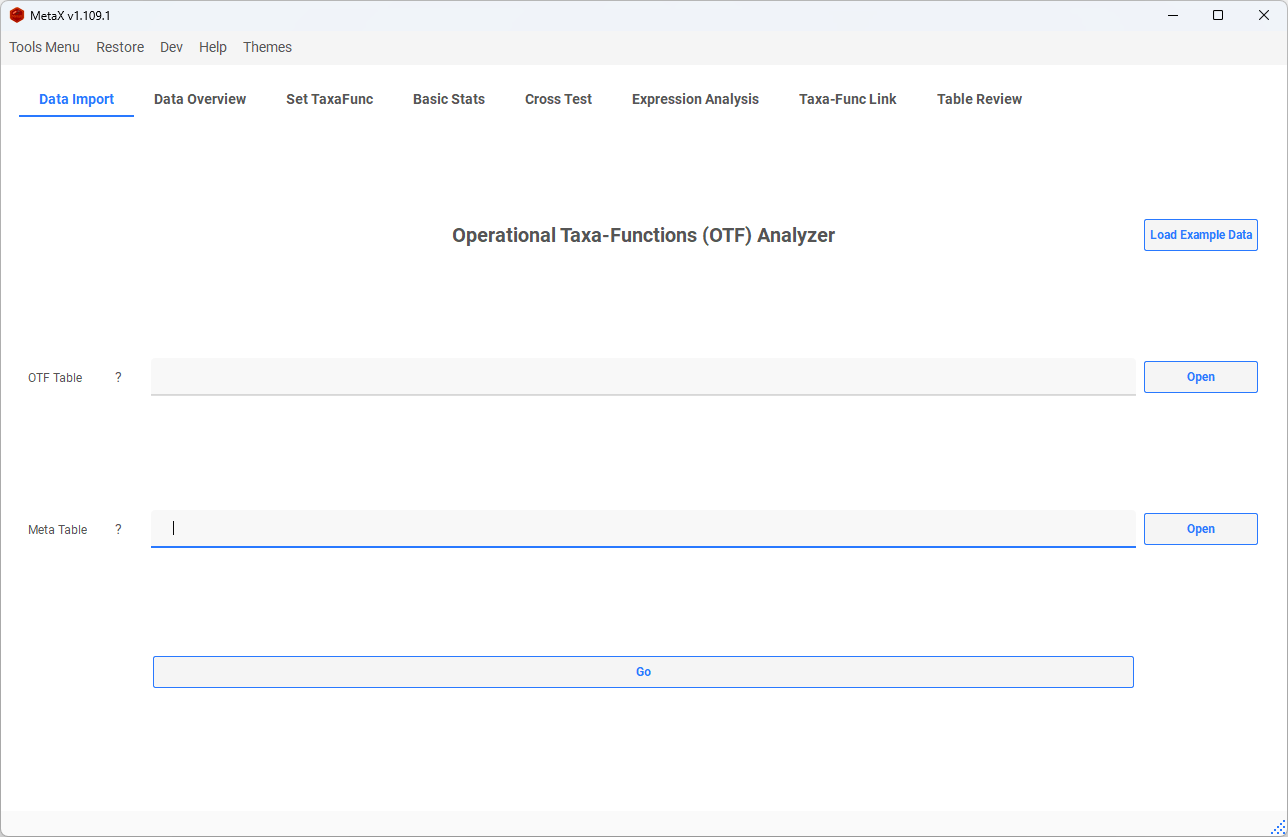The width and height of the screenshot is (1288, 837).
Task: Open the Themes menu
Action: click(267, 47)
